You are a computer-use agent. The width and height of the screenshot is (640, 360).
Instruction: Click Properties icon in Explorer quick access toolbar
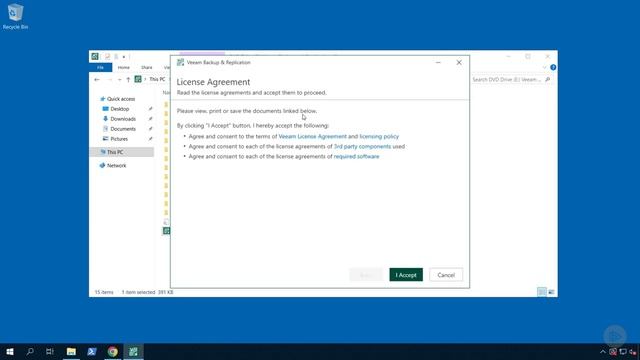[107, 57]
